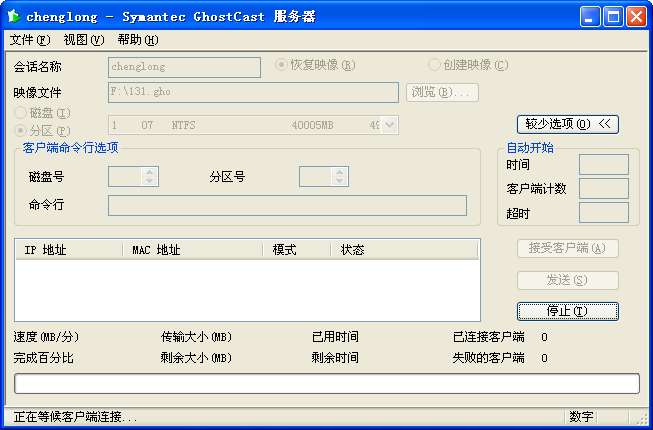This screenshot has width=653, height=430.
Task: Click the 剩余大小(MB) label
Action: [x=197, y=358]
